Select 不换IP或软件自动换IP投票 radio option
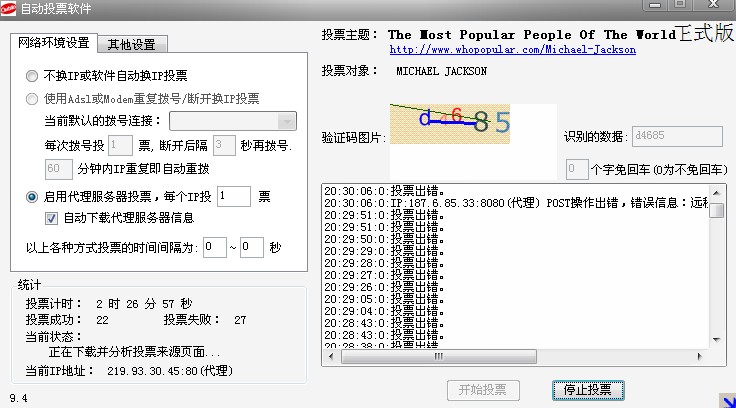 [32, 76]
